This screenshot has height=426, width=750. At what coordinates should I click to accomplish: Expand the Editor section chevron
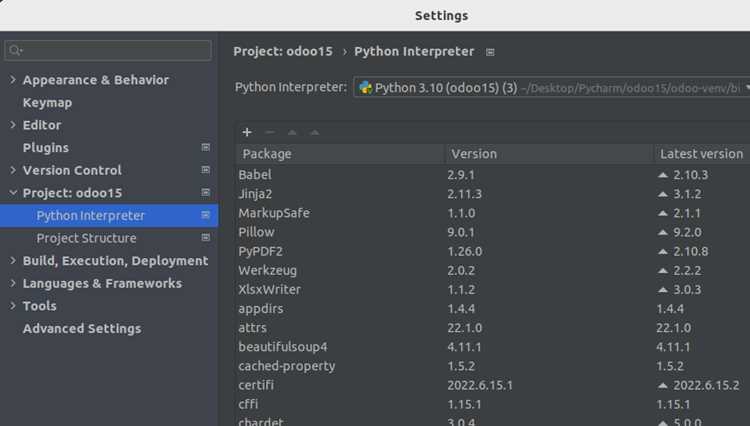[x=13, y=125]
